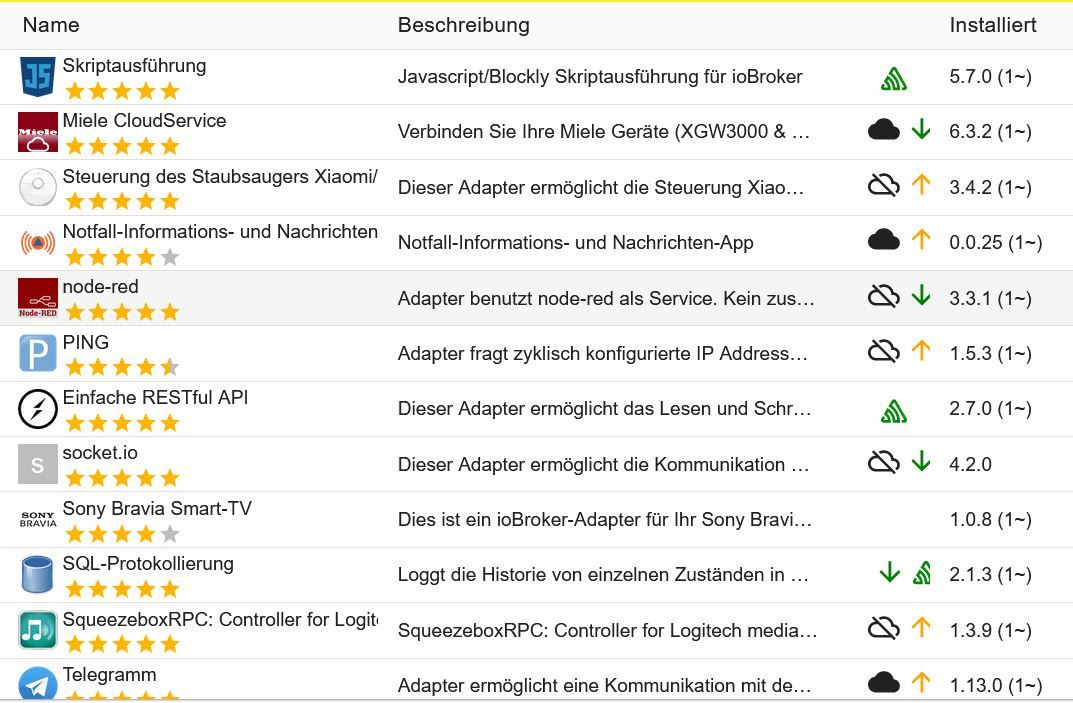This screenshot has width=1073, height=703.
Task: Click the orange up arrow in SqueezeboxRPC row
Action: point(921,628)
